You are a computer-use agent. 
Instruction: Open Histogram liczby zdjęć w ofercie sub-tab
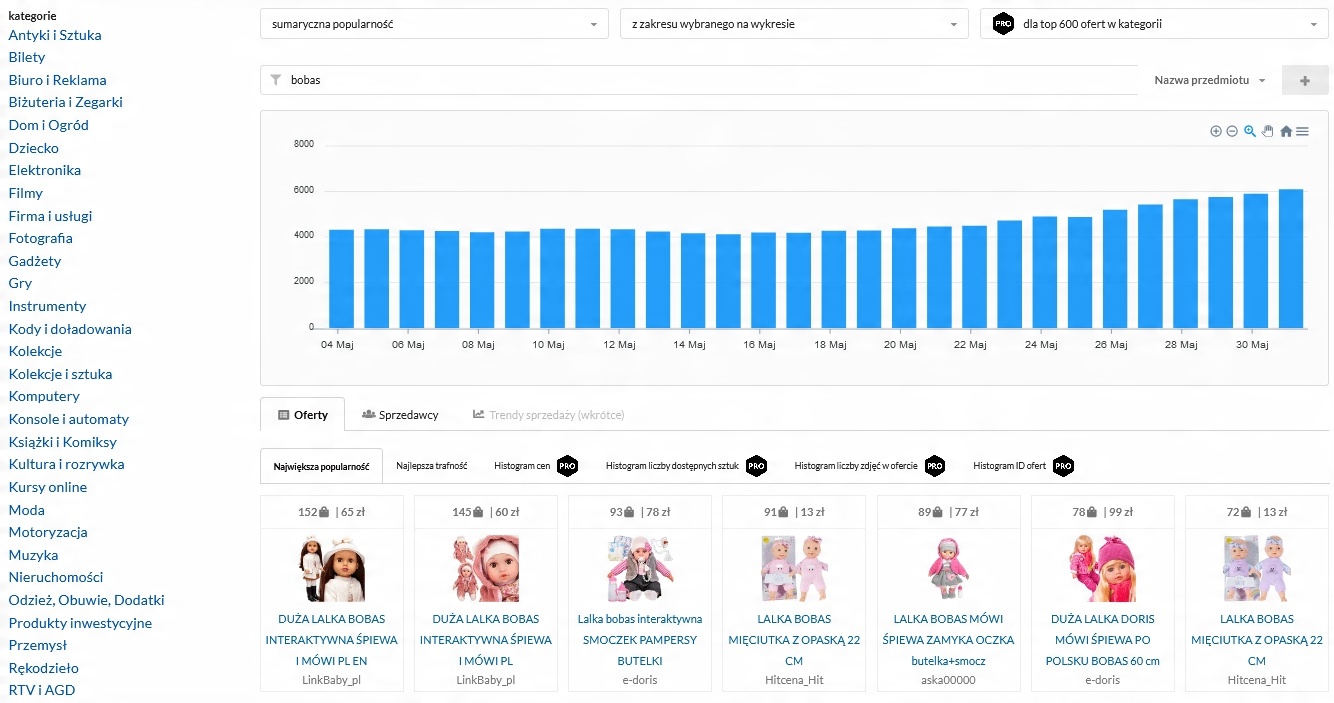point(856,466)
